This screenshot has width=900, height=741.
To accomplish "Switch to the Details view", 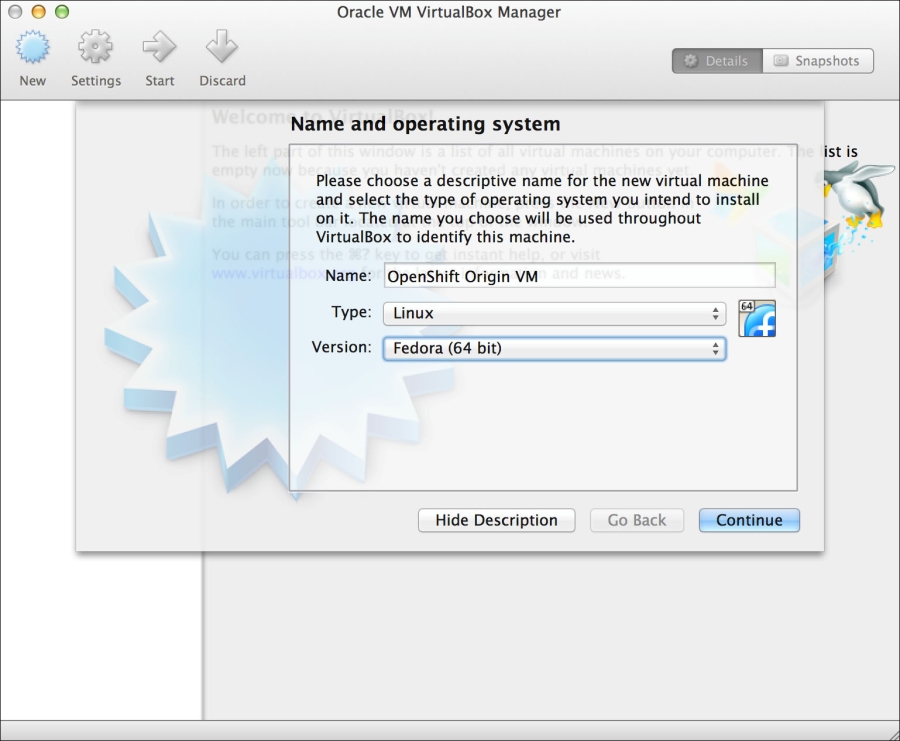I will [x=716, y=61].
